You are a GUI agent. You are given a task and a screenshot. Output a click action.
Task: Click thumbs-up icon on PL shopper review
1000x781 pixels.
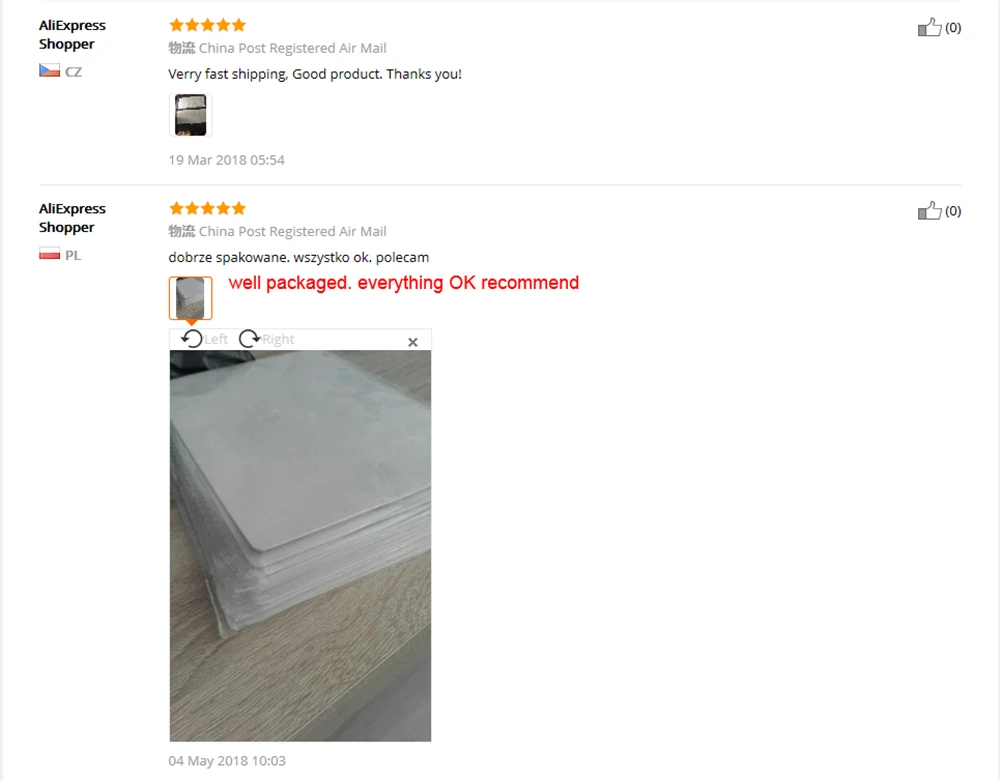point(929,210)
